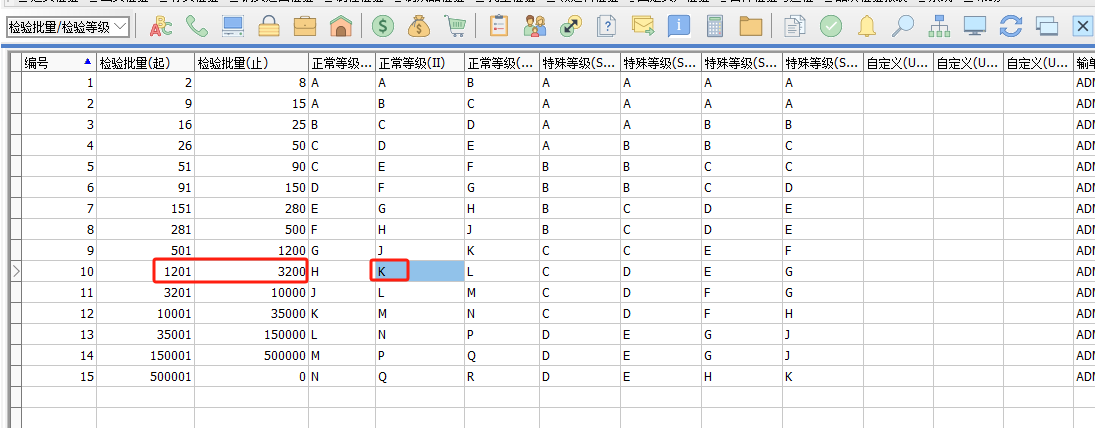This screenshot has width=1095, height=428.
Task: Click the 检验批量(起) column header
Action: pos(145,63)
